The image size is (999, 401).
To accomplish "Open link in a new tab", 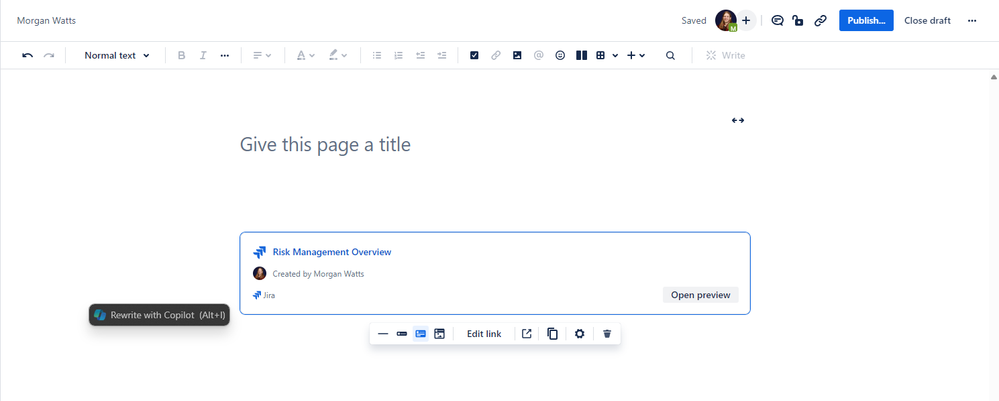I will click(527, 334).
